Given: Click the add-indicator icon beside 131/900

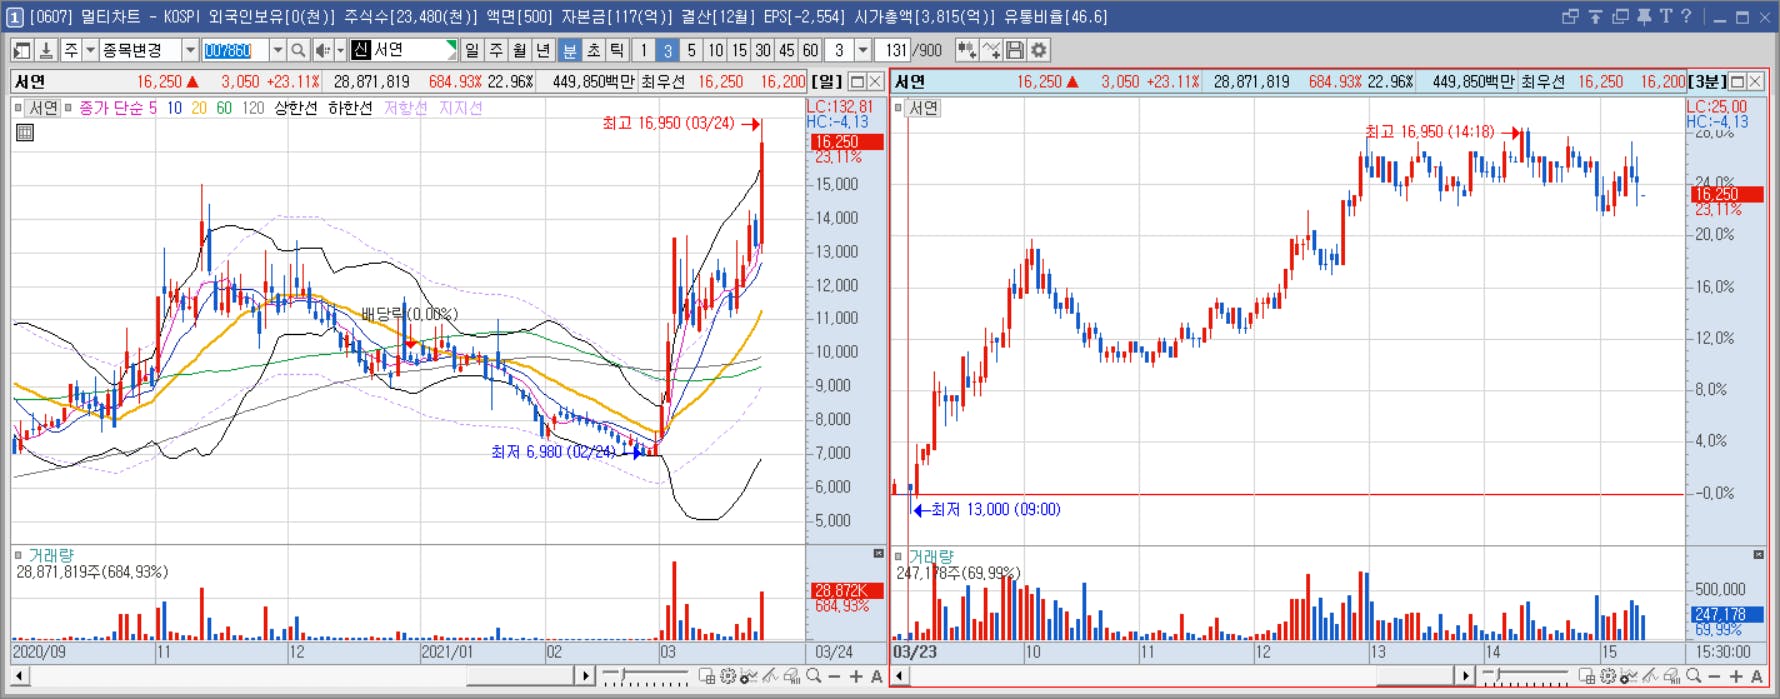Looking at the screenshot, I should coord(966,50).
